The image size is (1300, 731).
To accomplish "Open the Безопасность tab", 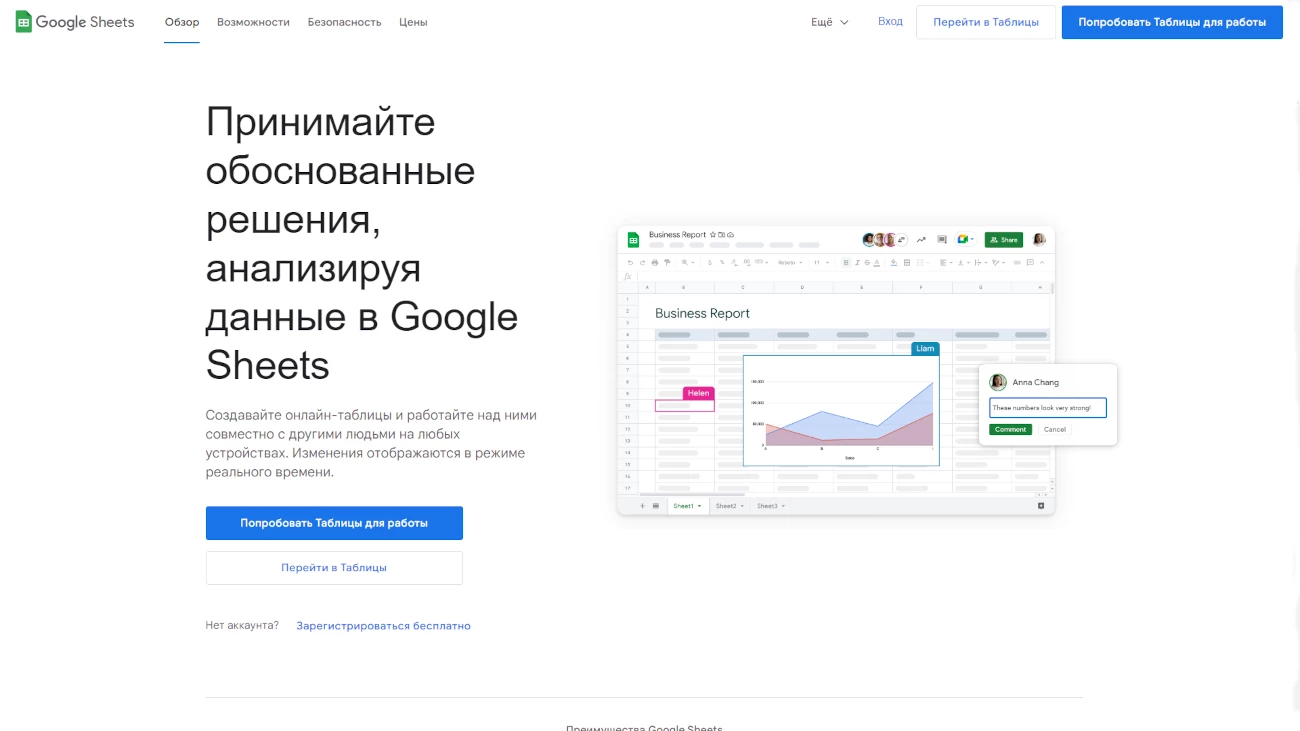I will [344, 22].
